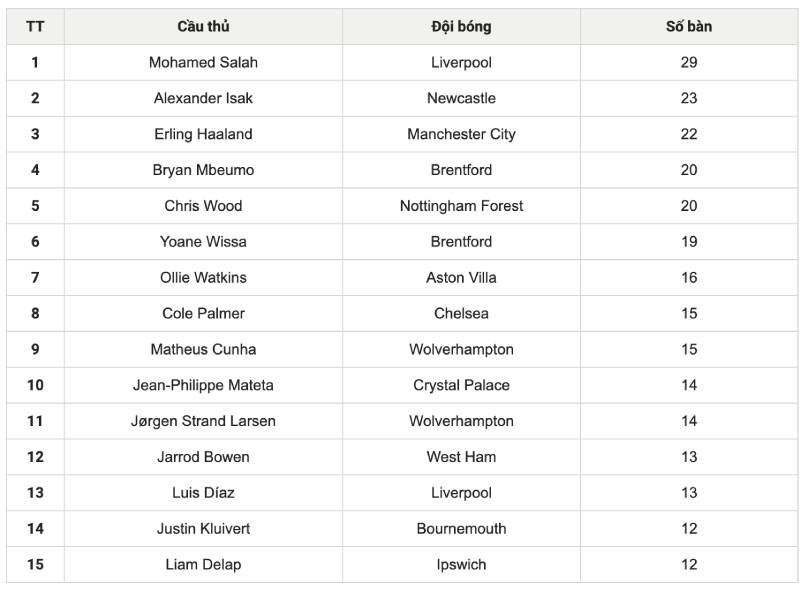Screen dimensions: 800x591
Task: Click on Bryan Mbeumo's name
Action: coord(203,170)
